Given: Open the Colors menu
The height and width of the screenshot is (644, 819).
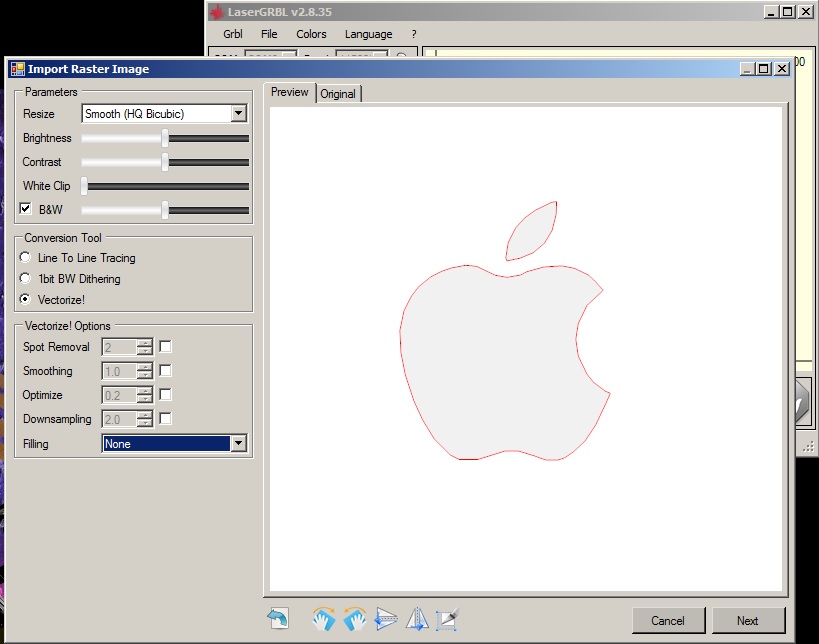Looking at the screenshot, I should click(311, 34).
